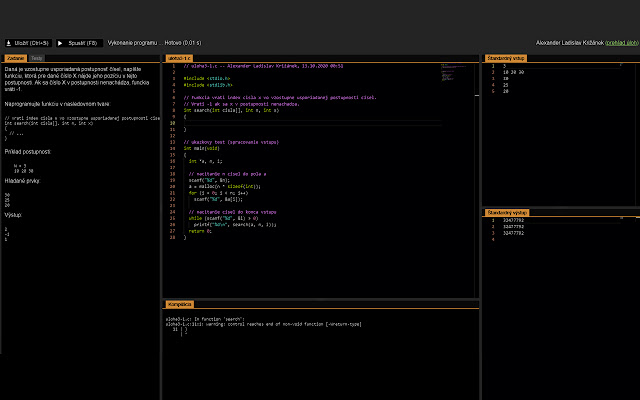Viewport: 640px width, 400px height.
Task: Select the Kompilácia panel tab
Action: click(x=180, y=303)
